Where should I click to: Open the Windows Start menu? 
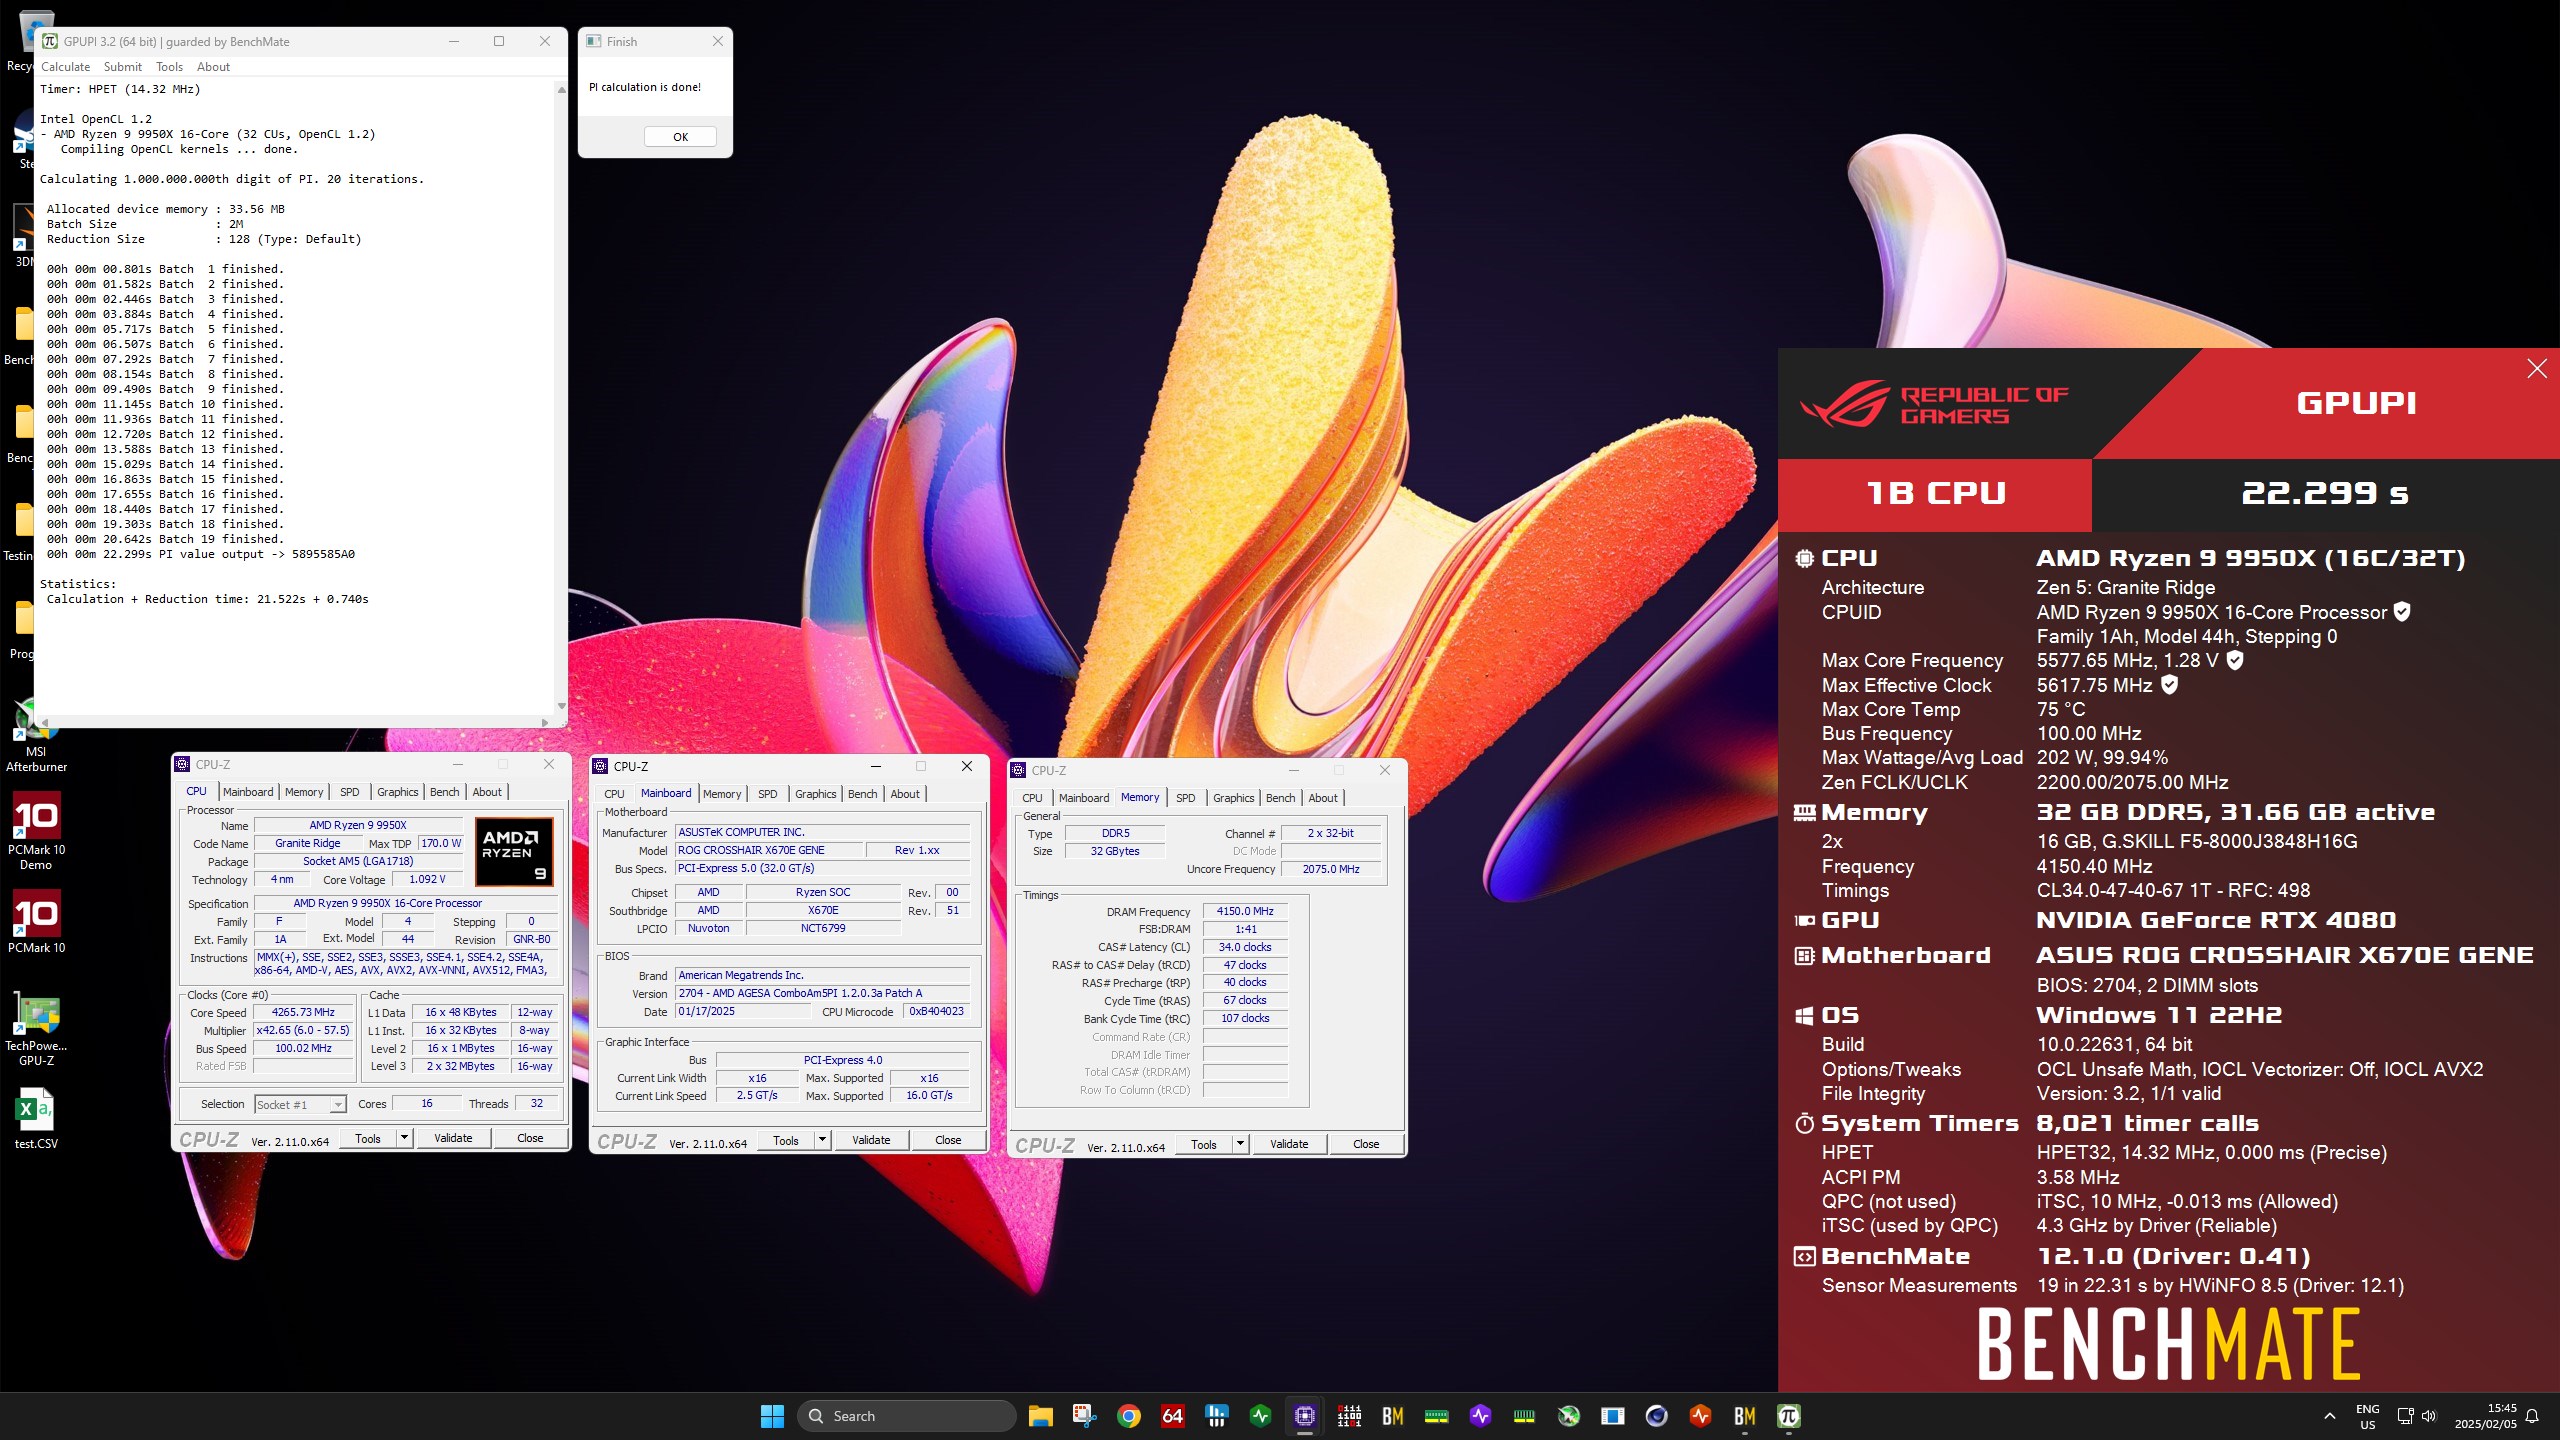tap(773, 1416)
